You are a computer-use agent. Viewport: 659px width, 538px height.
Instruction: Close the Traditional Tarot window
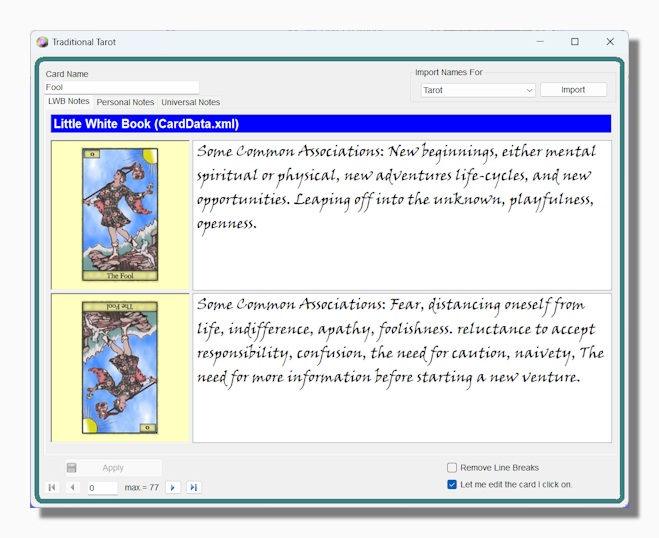click(610, 42)
